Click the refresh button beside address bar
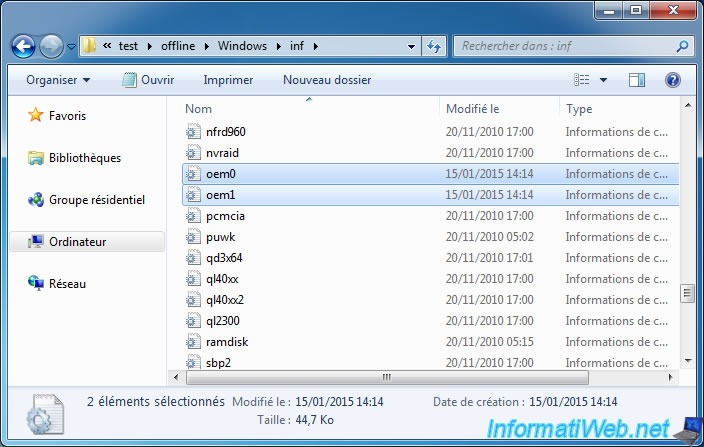 [x=434, y=46]
